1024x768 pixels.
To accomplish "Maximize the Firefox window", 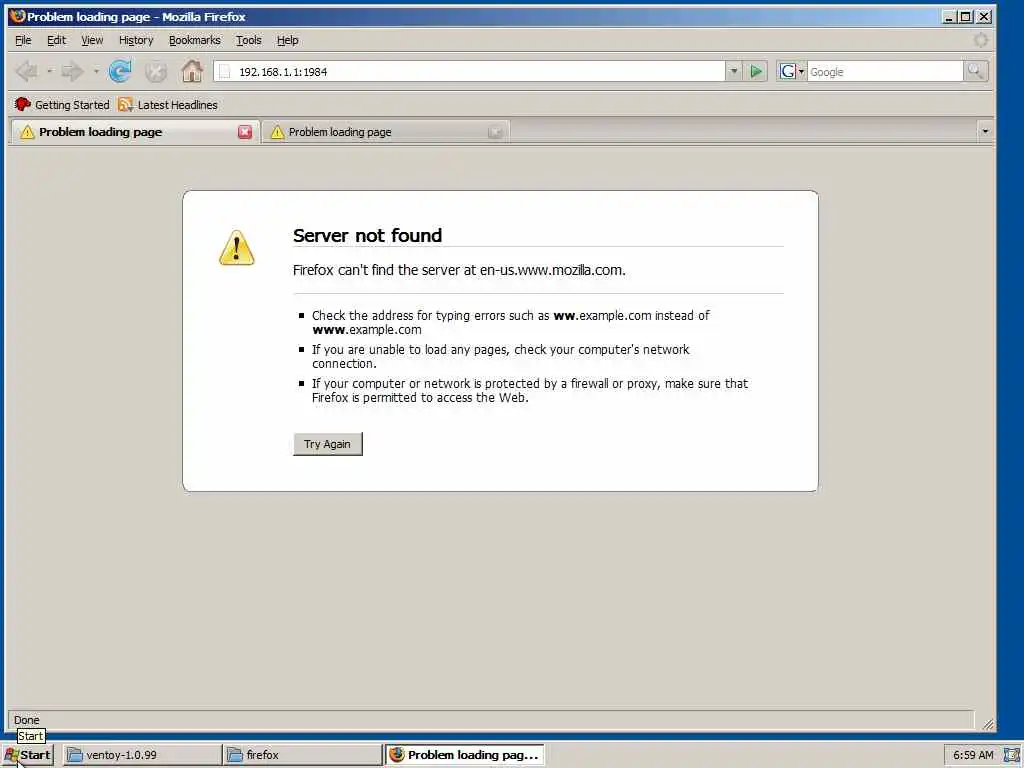I will coord(967,17).
